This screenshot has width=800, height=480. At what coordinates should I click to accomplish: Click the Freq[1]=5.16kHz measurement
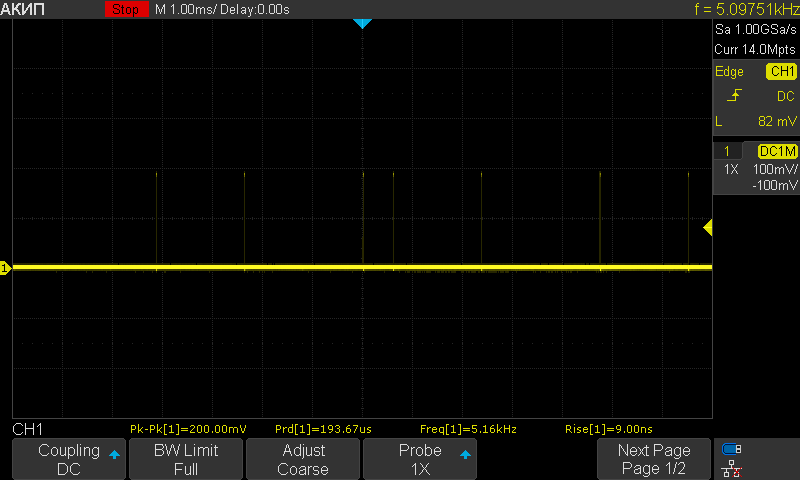pos(468,429)
